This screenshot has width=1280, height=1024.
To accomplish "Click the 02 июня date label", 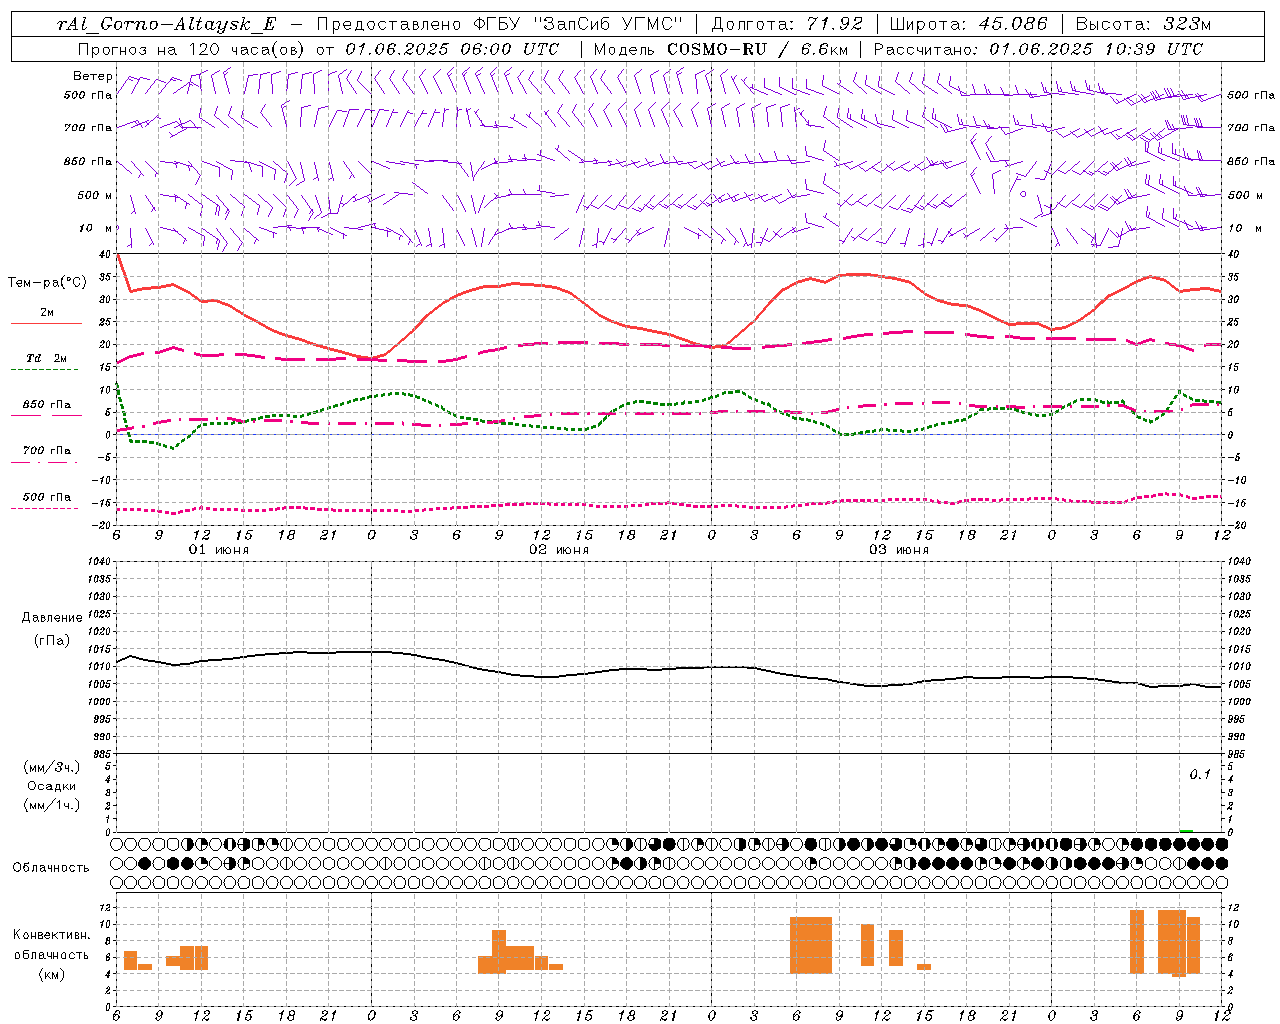I will (x=559, y=550).
